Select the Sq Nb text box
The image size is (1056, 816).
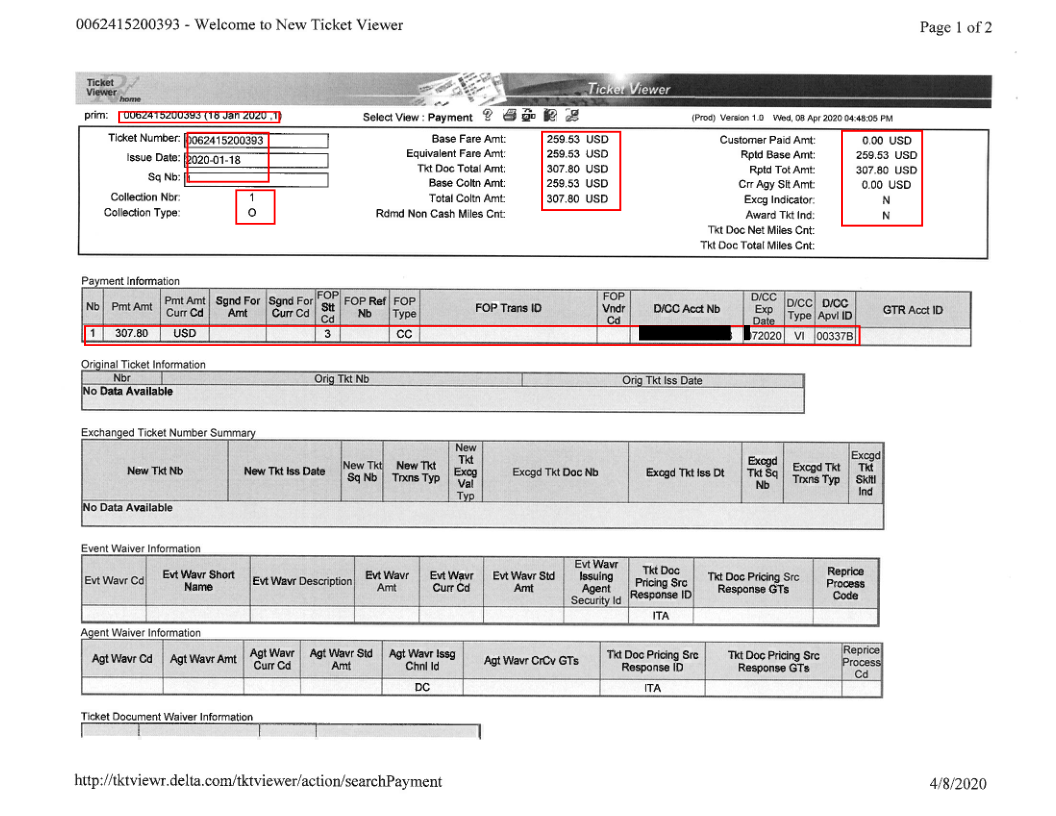(x=257, y=180)
